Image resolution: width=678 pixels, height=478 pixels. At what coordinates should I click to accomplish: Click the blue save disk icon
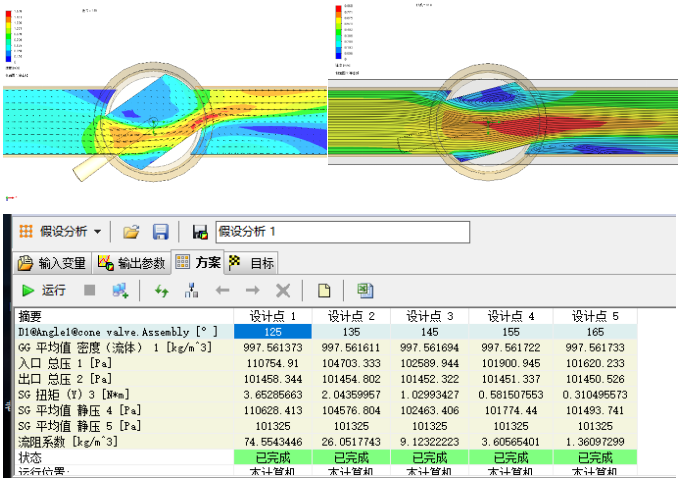coord(160,232)
